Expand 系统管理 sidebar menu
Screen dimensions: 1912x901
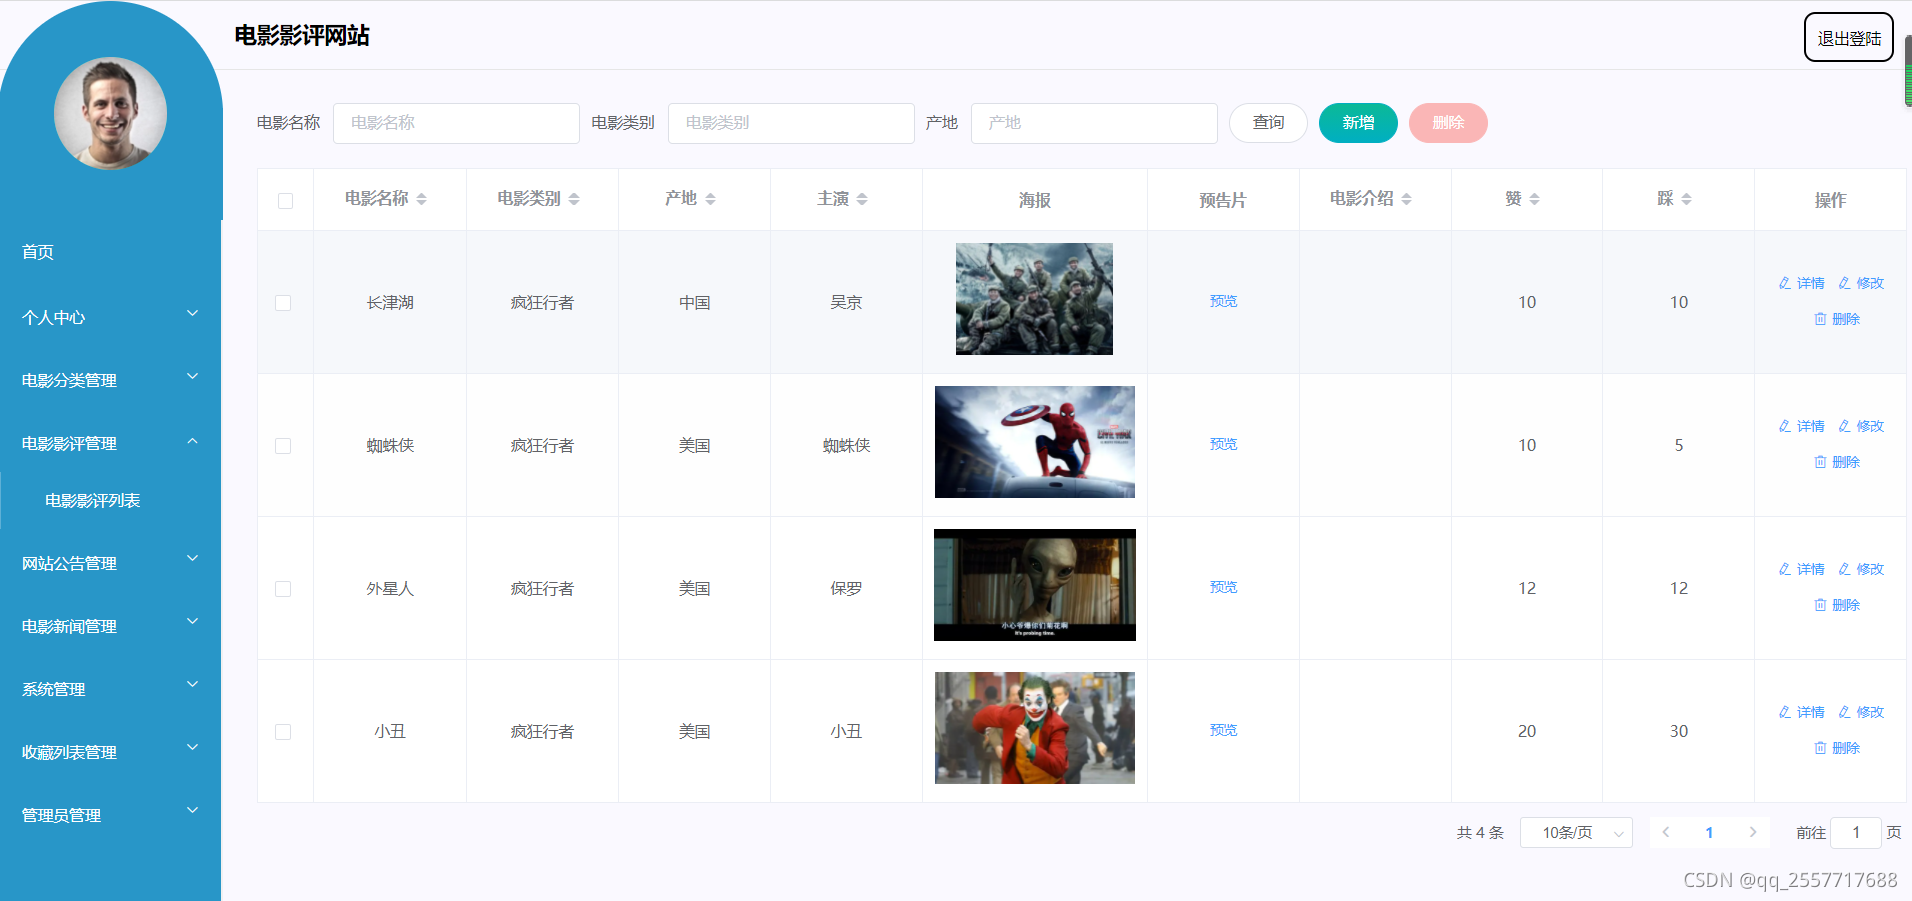click(110, 689)
